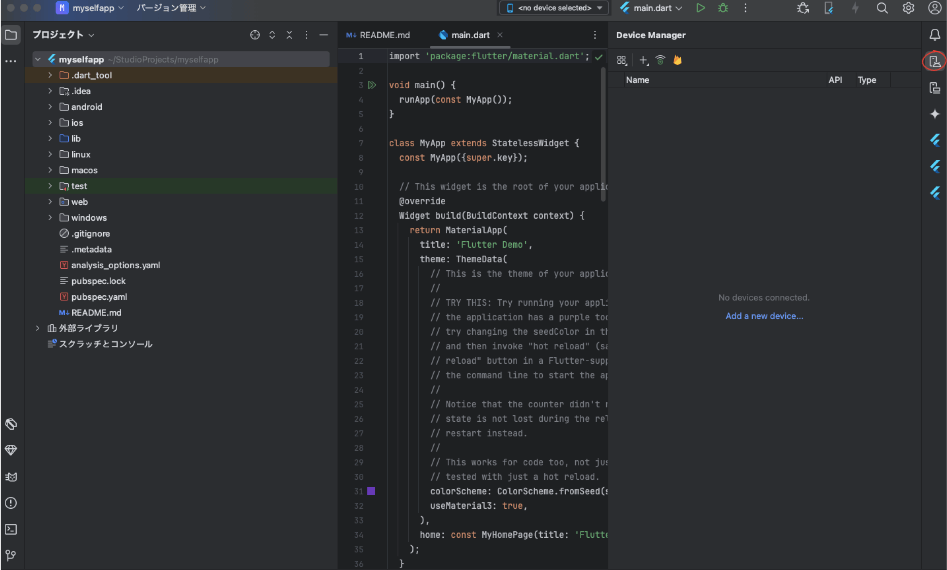Screen dimensions: 947x570
Task: Sort by the Type column header
Action: 867,80
